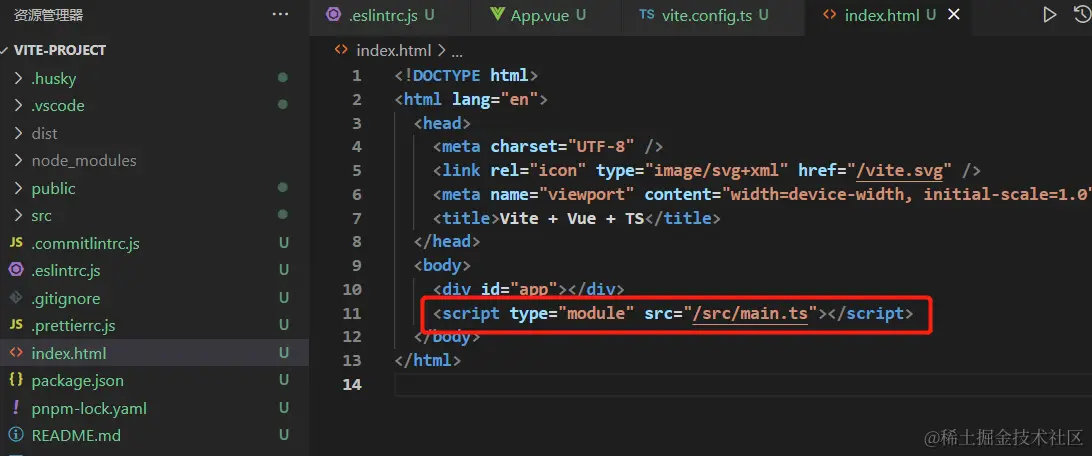Click the modified dot beside src folder

(x=283, y=215)
